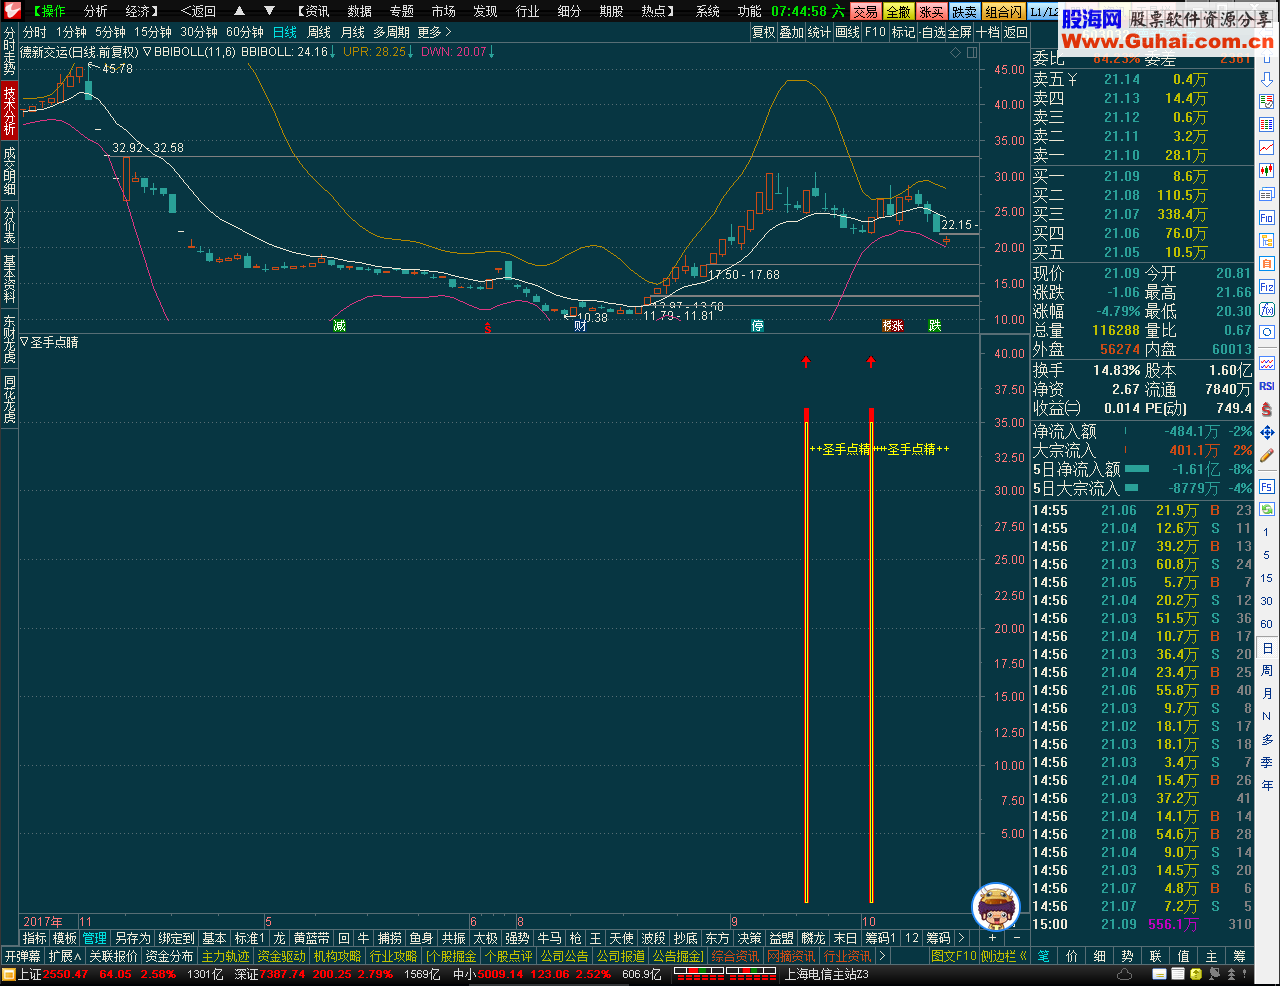Click the red trend line chart icon
Image resolution: width=1280 pixels, height=986 pixels.
tap(1267, 148)
